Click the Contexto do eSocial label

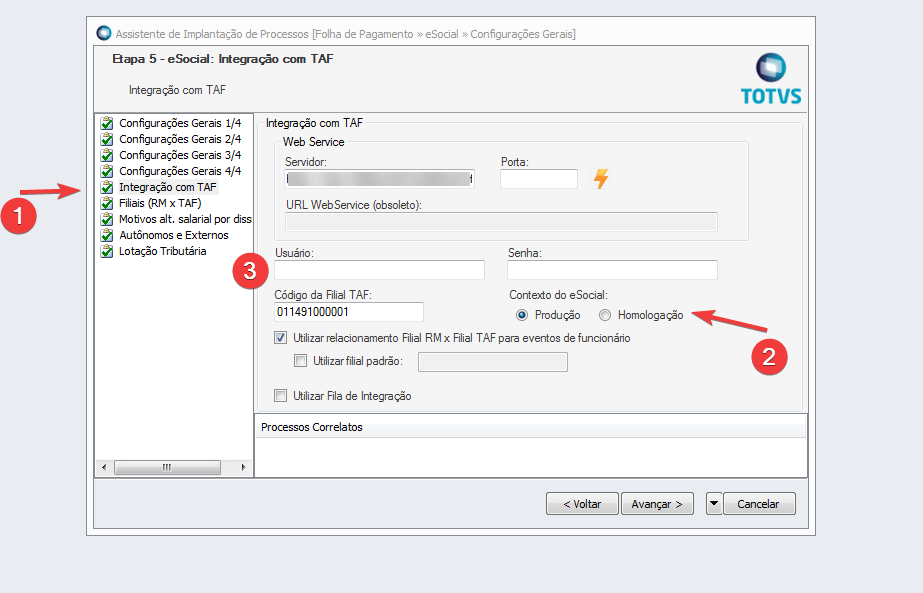pos(558,295)
